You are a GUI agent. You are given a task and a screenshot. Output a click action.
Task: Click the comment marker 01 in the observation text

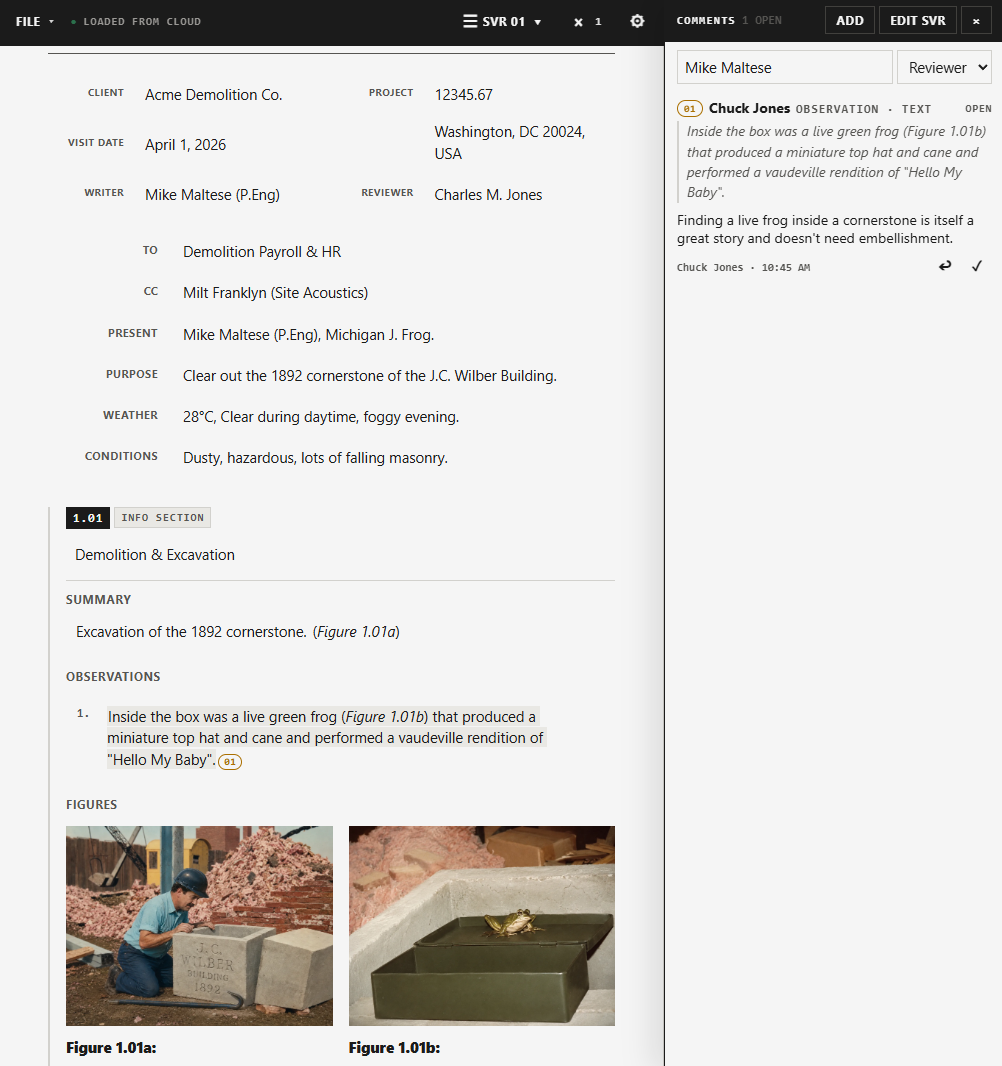pos(230,761)
